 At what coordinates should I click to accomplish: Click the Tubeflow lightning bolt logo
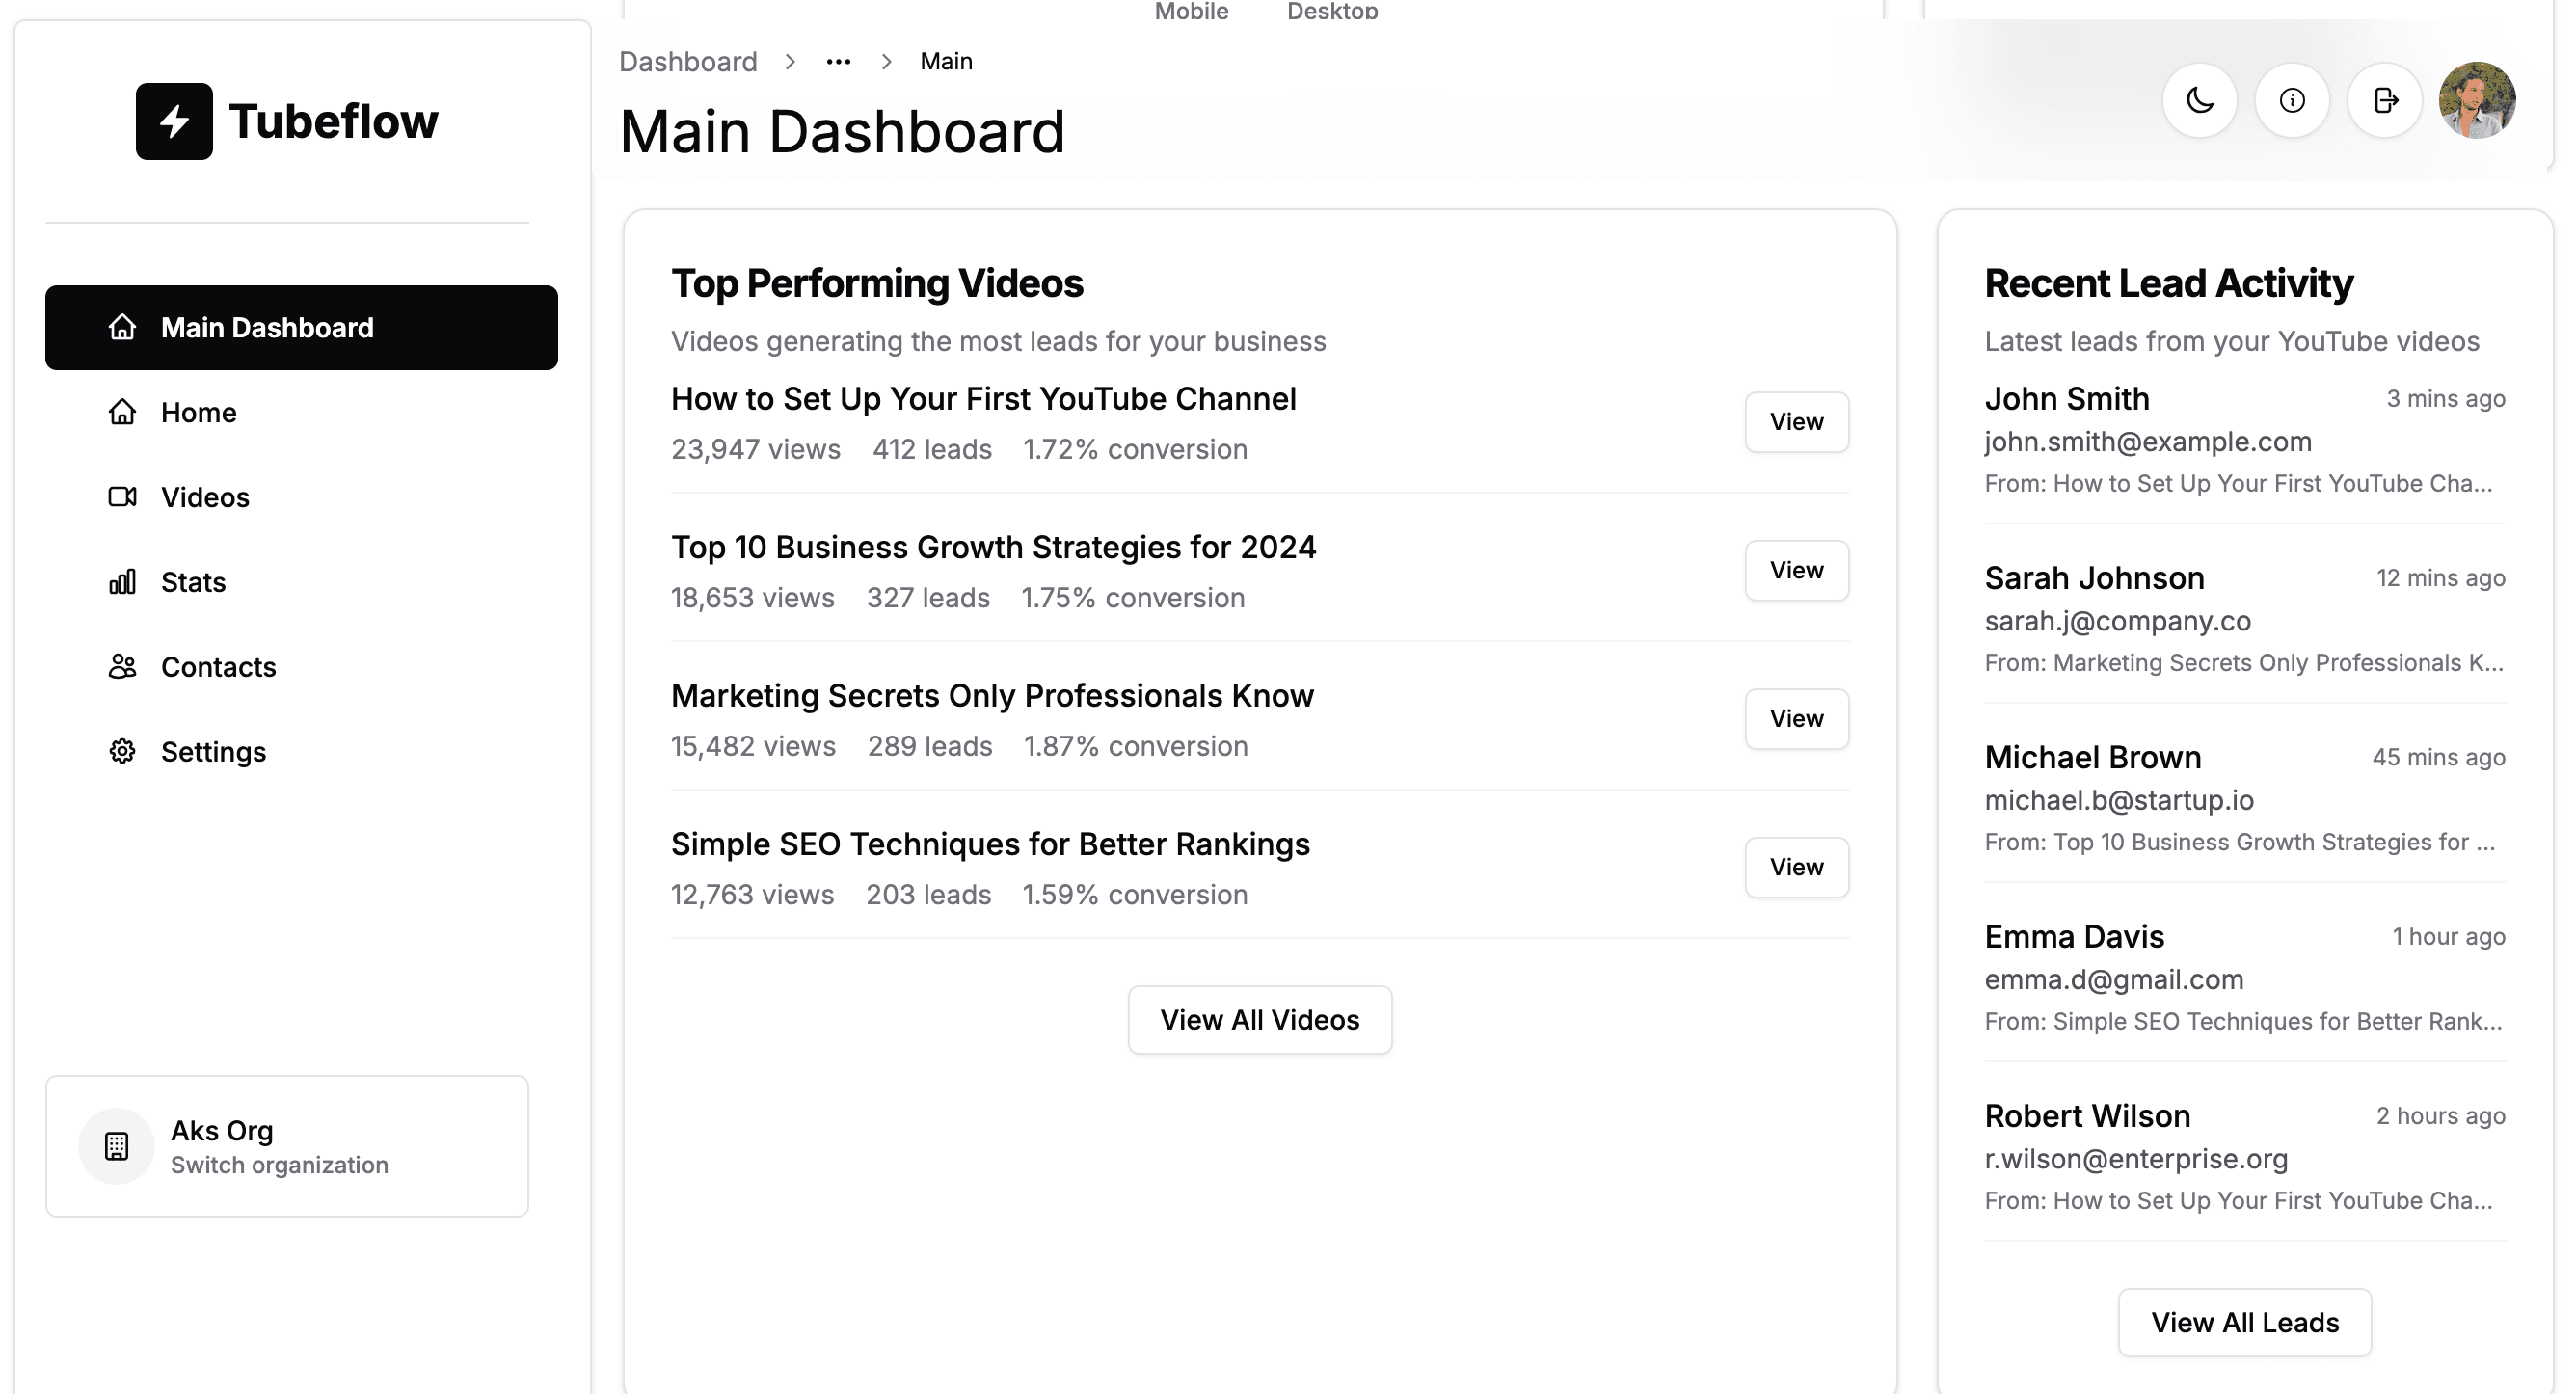click(x=174, y=122)
